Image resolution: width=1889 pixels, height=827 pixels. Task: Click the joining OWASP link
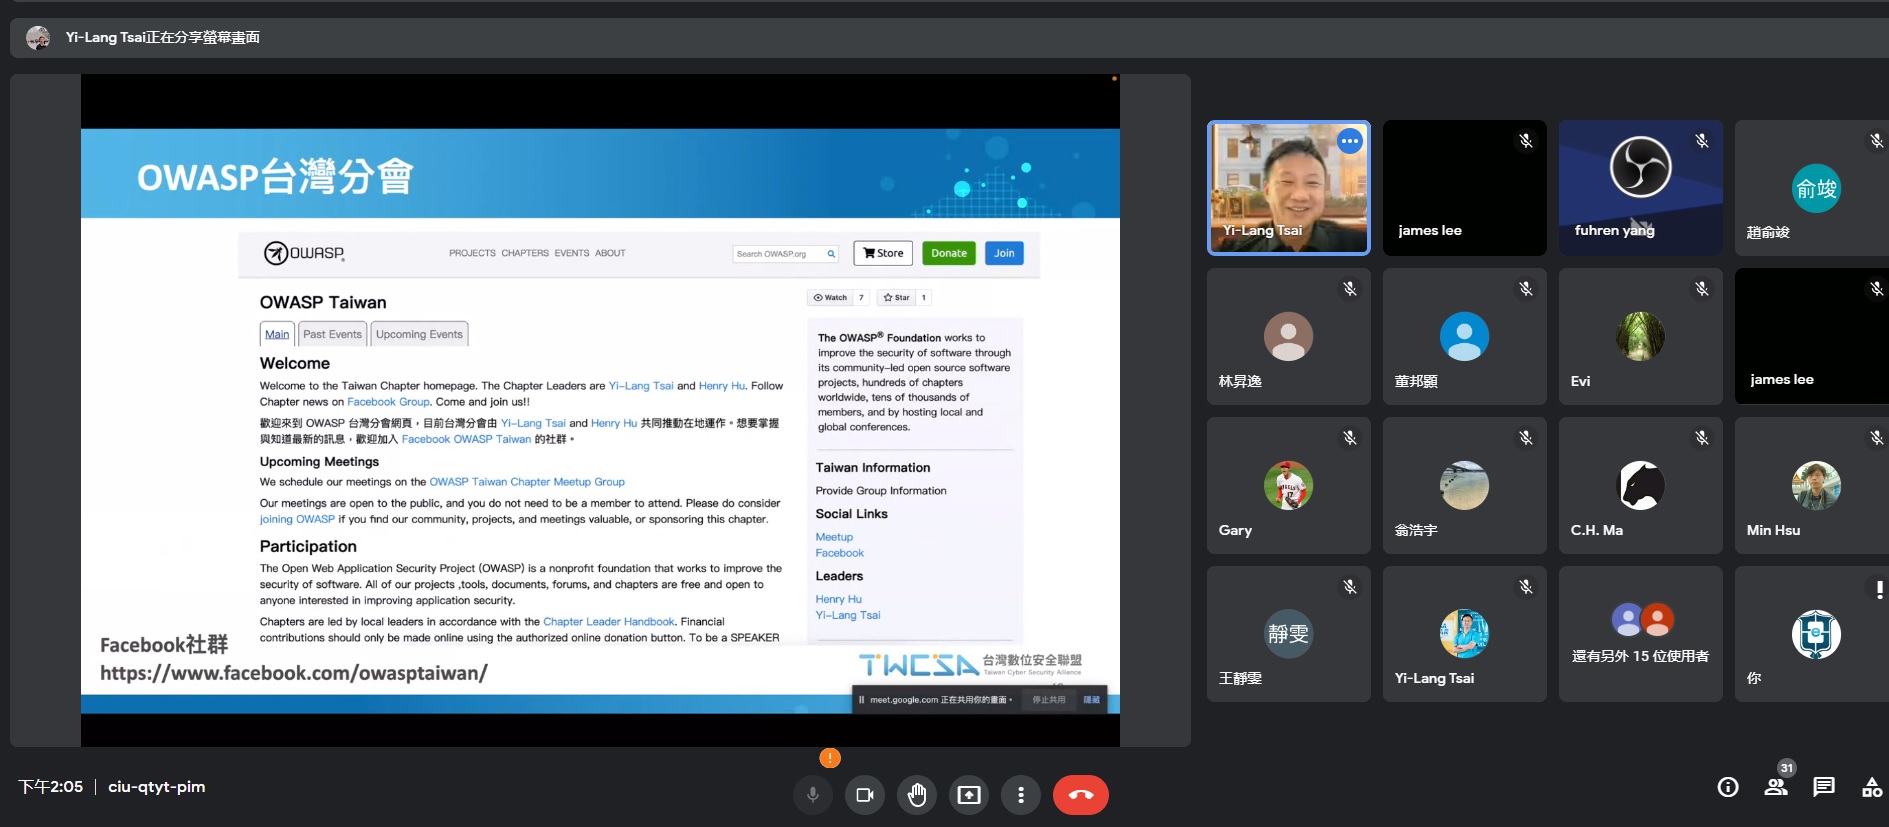coord(297,519)
